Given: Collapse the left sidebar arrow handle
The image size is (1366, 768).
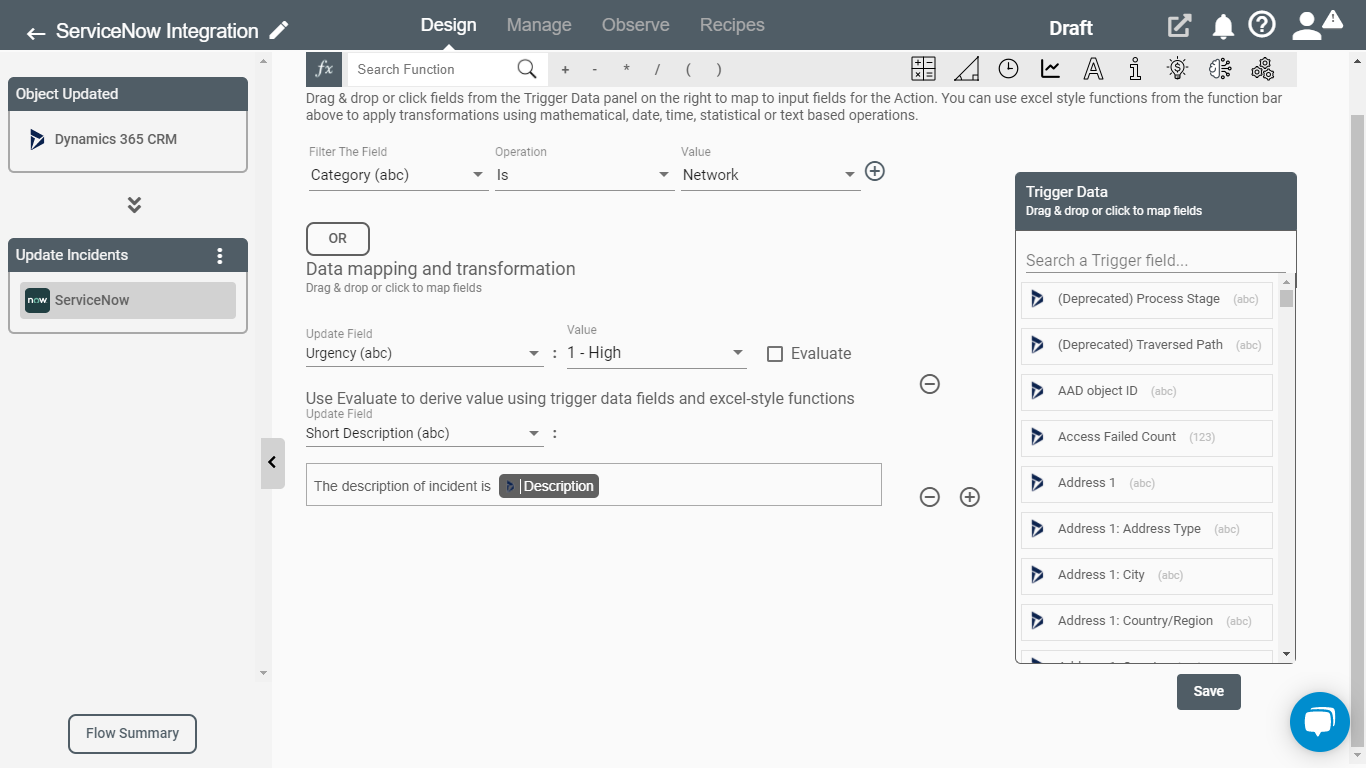Looking at the screenshot, I should click(272, 463).
